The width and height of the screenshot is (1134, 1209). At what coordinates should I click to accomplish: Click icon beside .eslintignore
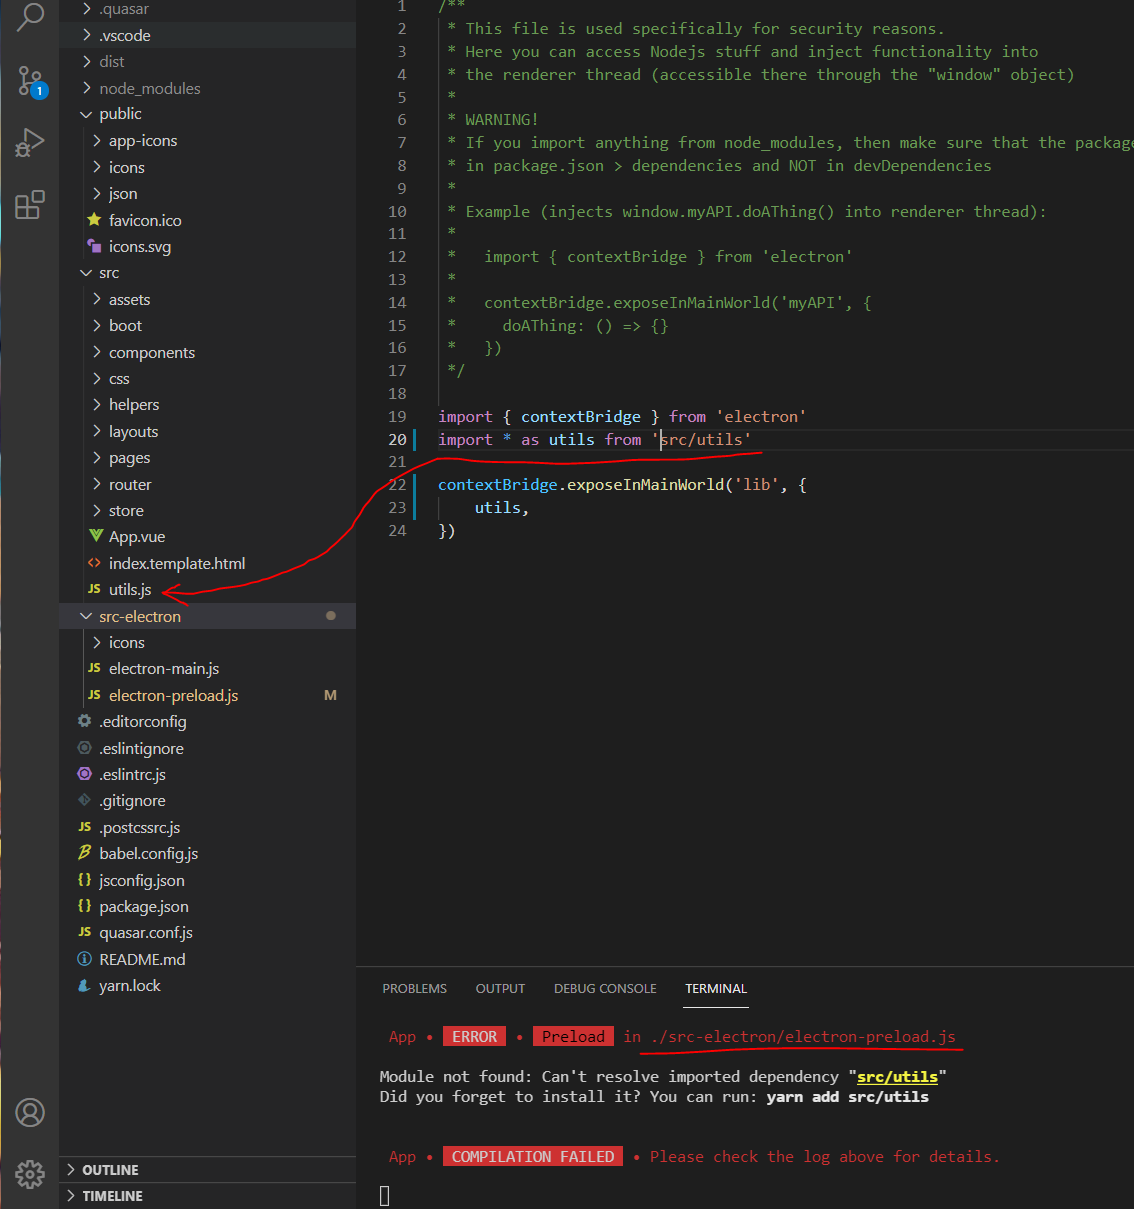(85, 748)
